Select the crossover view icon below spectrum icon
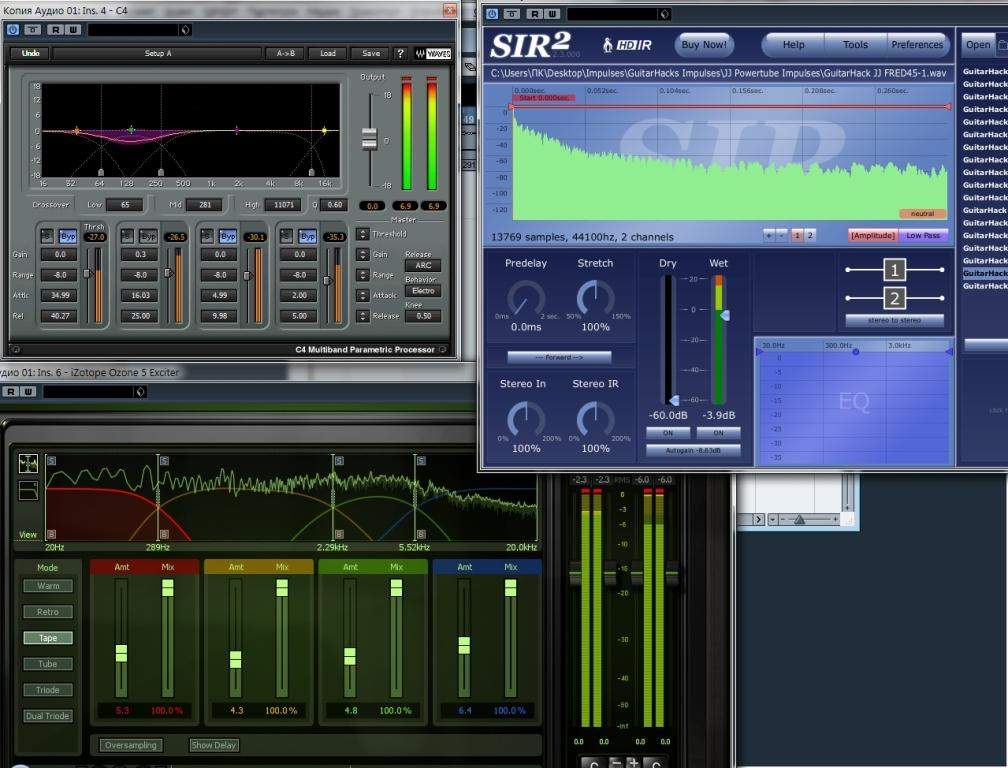1008x768 pixels. (28, 490)
